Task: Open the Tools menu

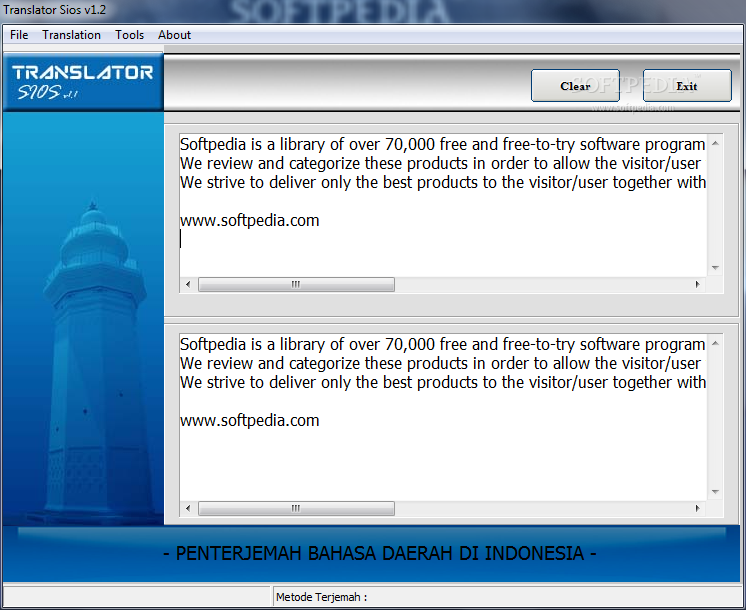Action: click(x=129, y=35)
